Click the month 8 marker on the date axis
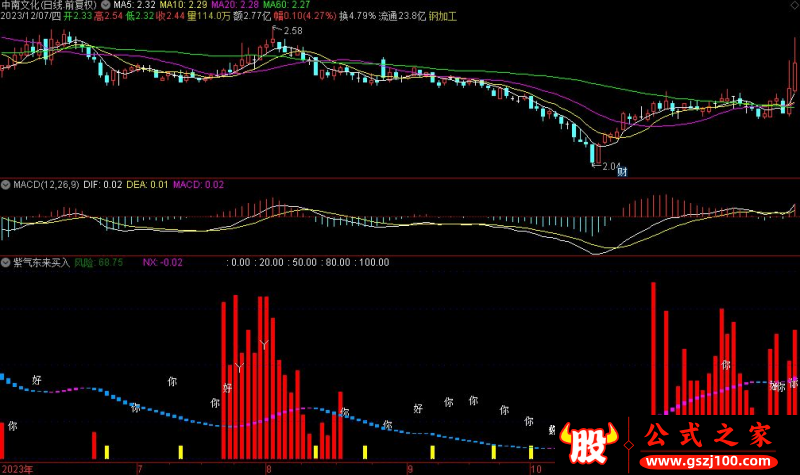The height and width of the screenshot is (475, 800). click(x=268, y=469)
